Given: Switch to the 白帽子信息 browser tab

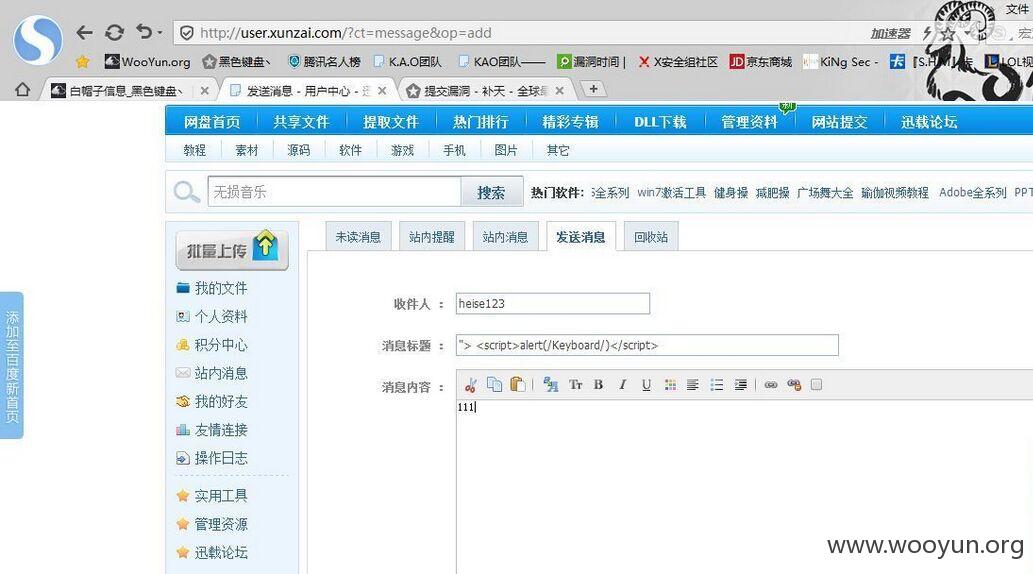Looking at the screenshot, I should [x=127, y=91].
